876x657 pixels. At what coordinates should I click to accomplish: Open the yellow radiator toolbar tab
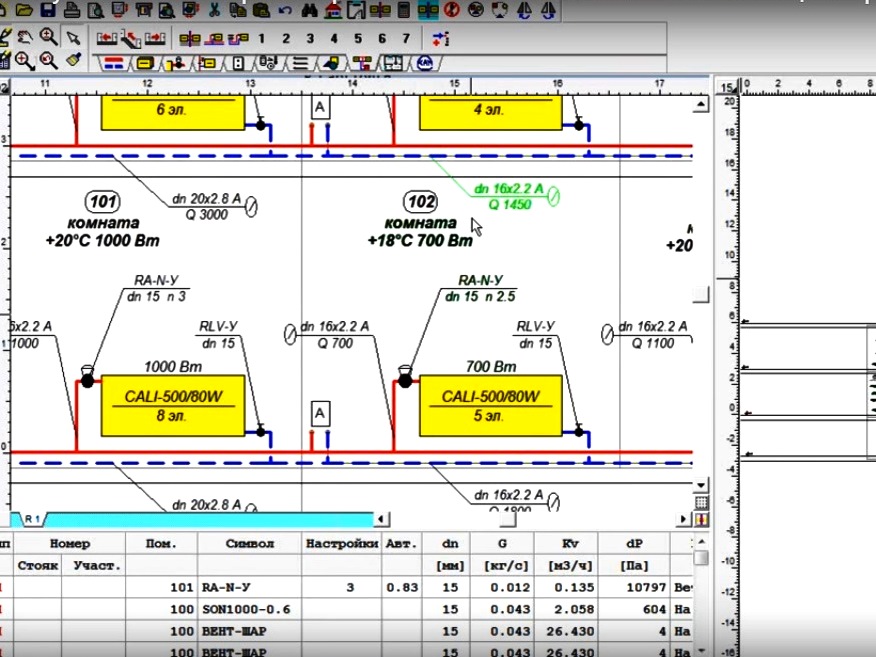tap(145, 63)
